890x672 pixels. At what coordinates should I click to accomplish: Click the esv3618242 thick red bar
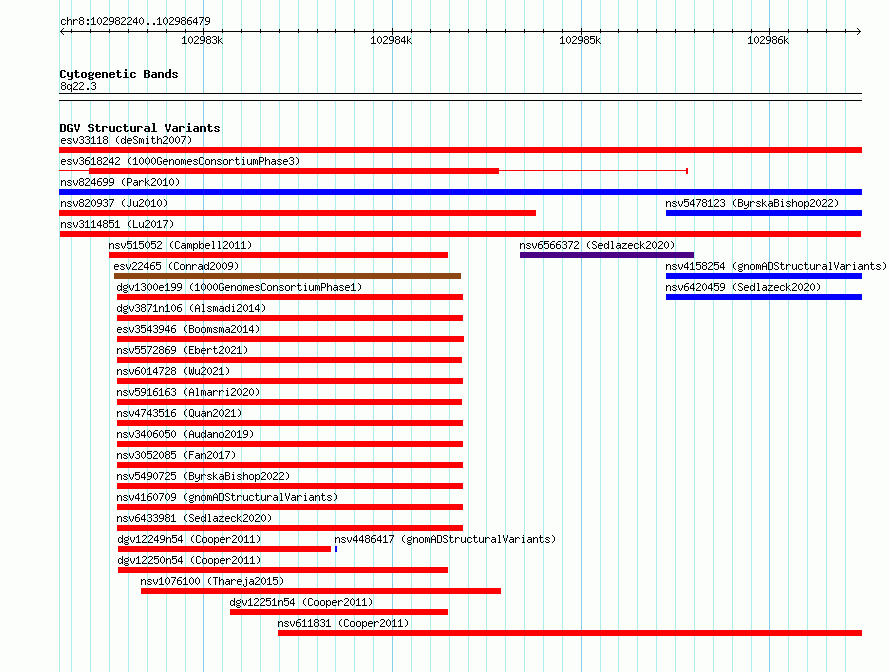294,171
